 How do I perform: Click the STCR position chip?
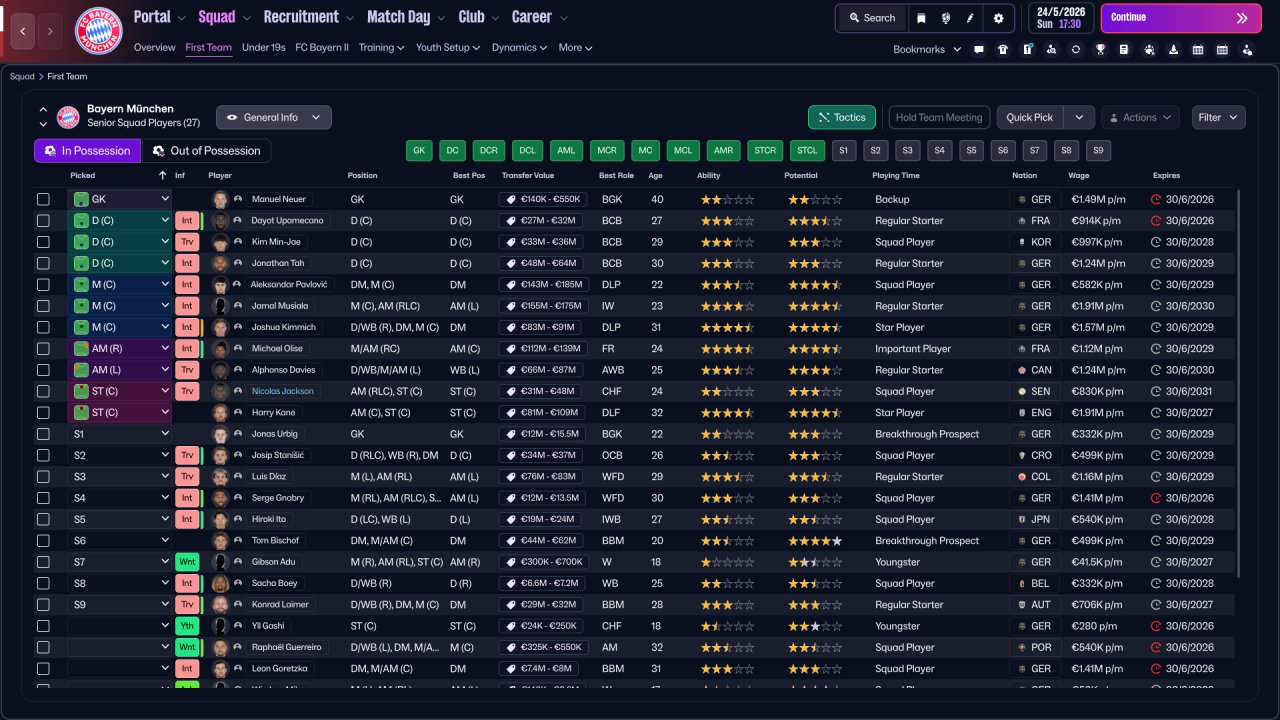pos(765,151)
